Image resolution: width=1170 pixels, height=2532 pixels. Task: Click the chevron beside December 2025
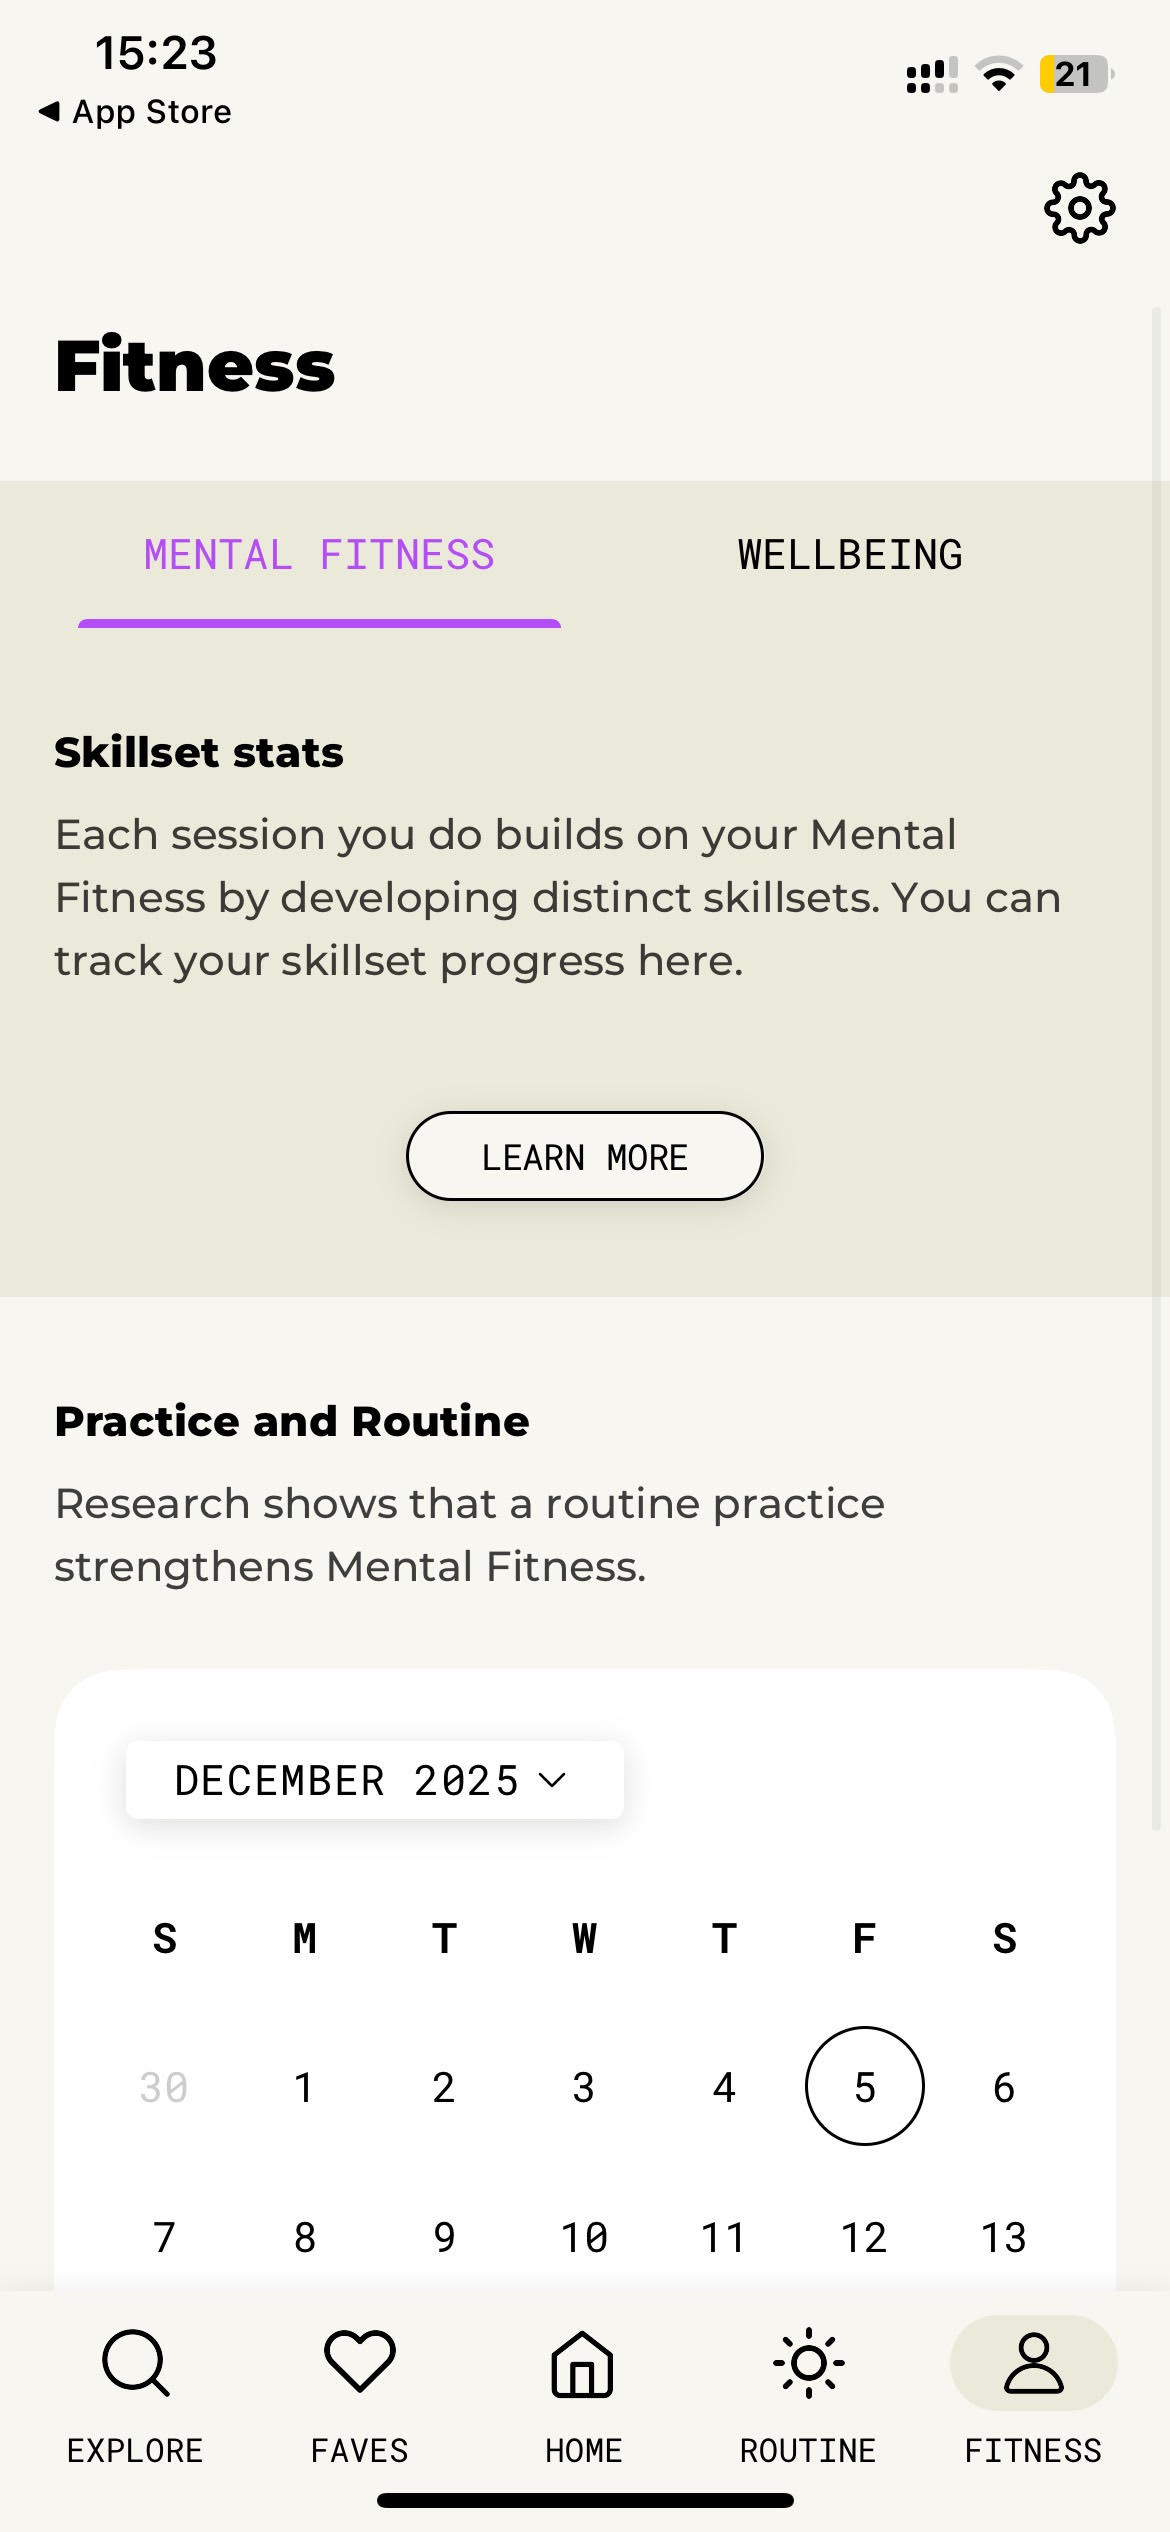click(x=552, y=1780)
